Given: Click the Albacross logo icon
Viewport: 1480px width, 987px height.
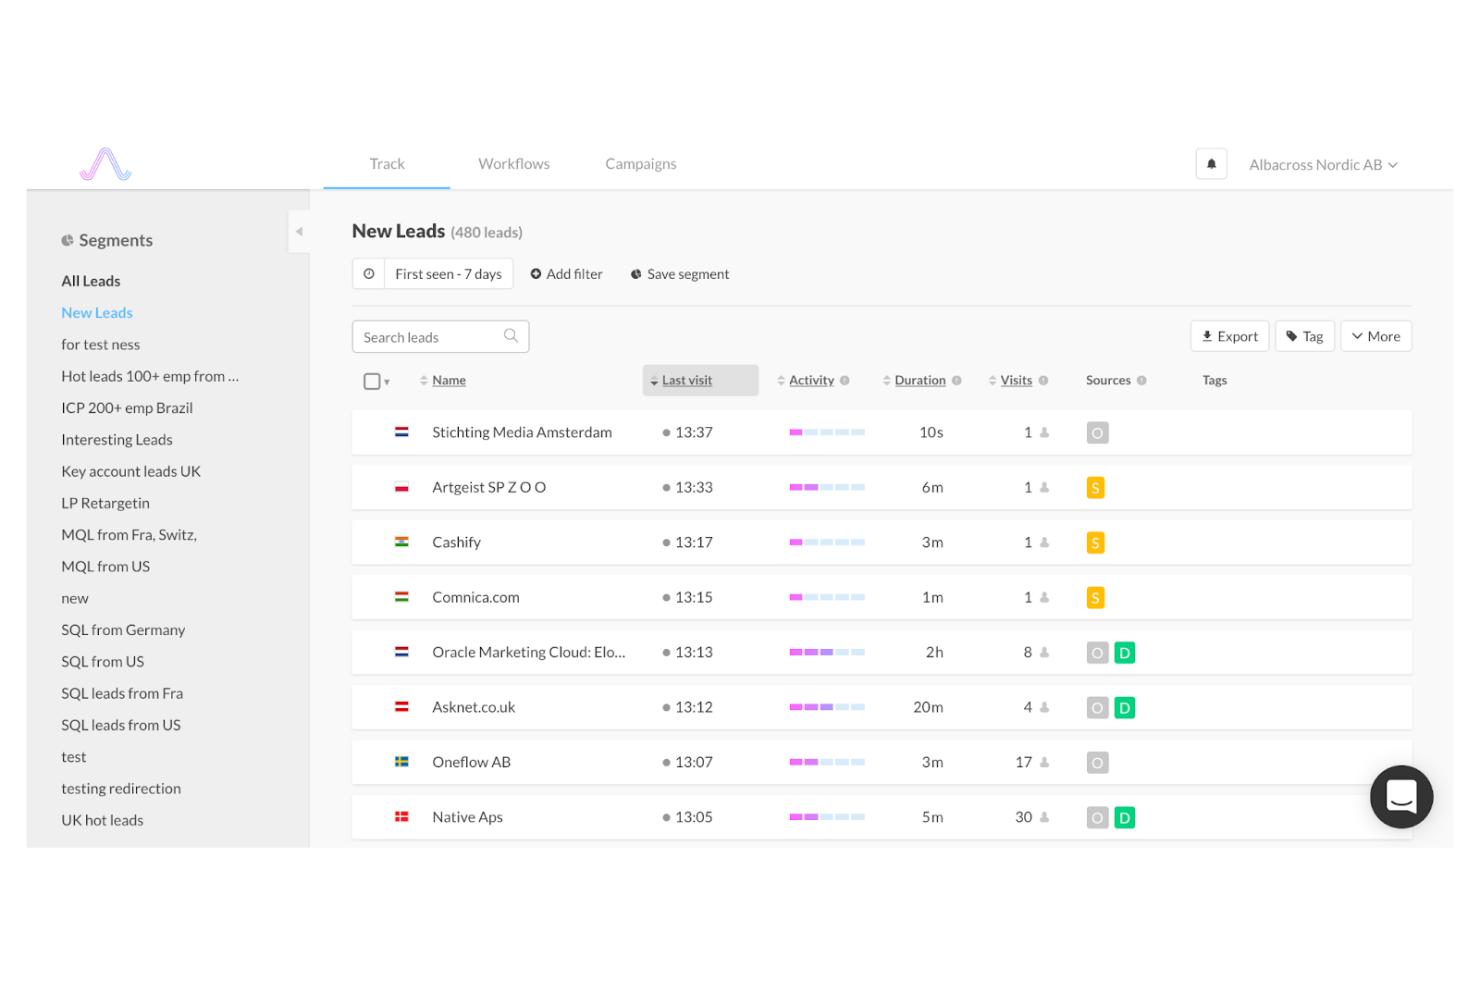Looking at the screenshot, I should coord(106,164).
